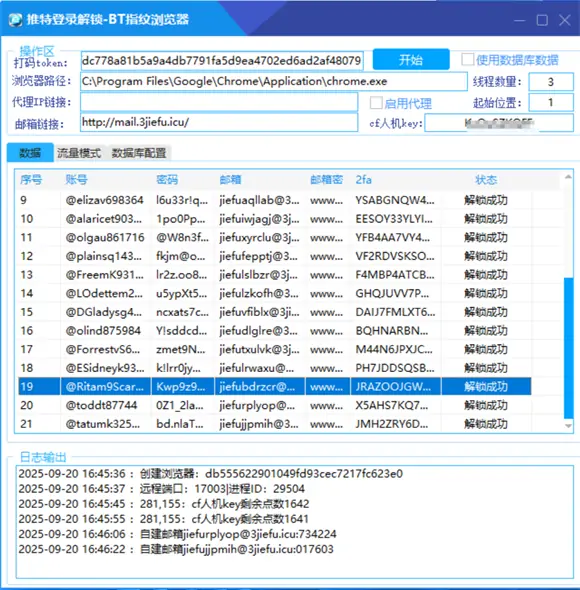Image resolution: width=580 pixels, height=590 pixels.
Task: Click the cf人机key input field
Action: pos(499,123)
